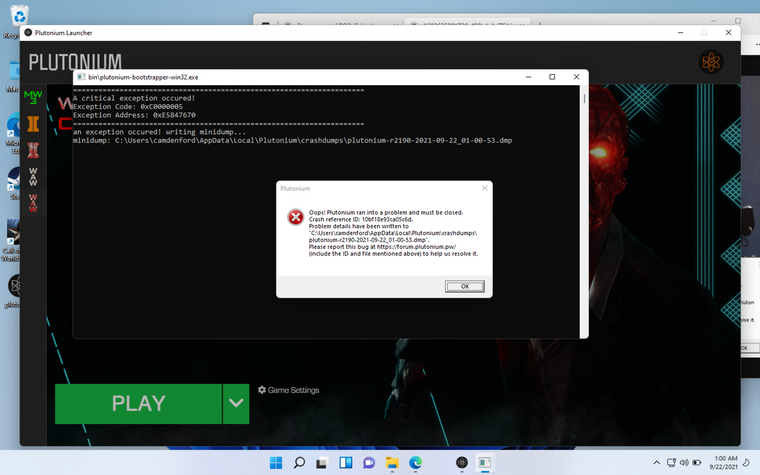Close the Plutonium error dialog

(x=484, y=188)
